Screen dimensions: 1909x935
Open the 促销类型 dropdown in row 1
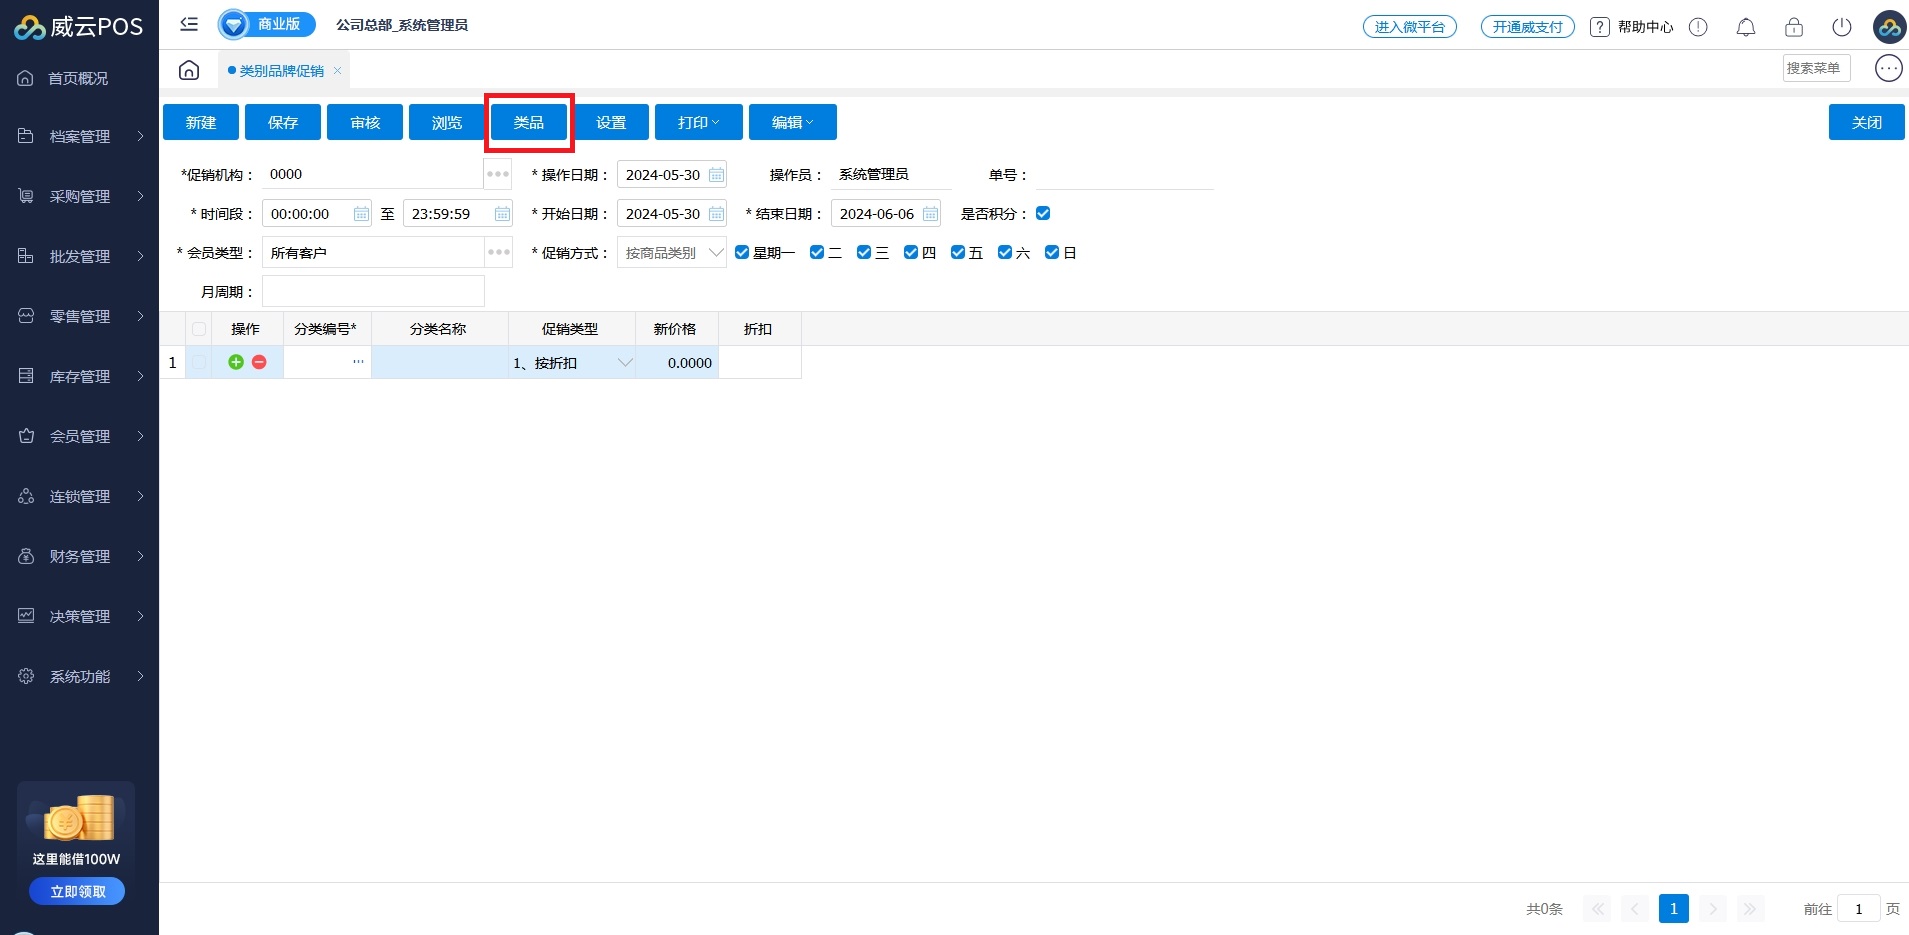pos(624,363)
